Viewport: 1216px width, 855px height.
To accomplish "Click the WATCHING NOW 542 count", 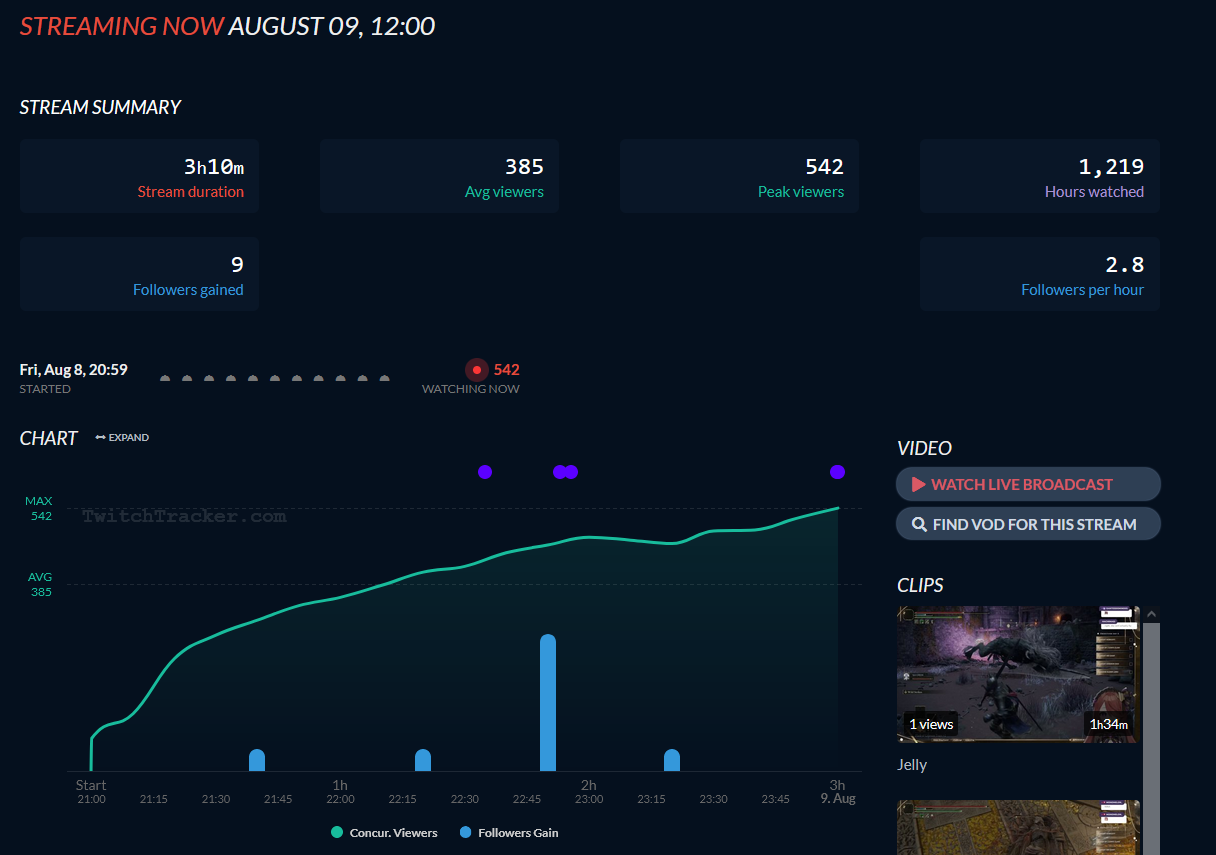I will tap(506, 370).
